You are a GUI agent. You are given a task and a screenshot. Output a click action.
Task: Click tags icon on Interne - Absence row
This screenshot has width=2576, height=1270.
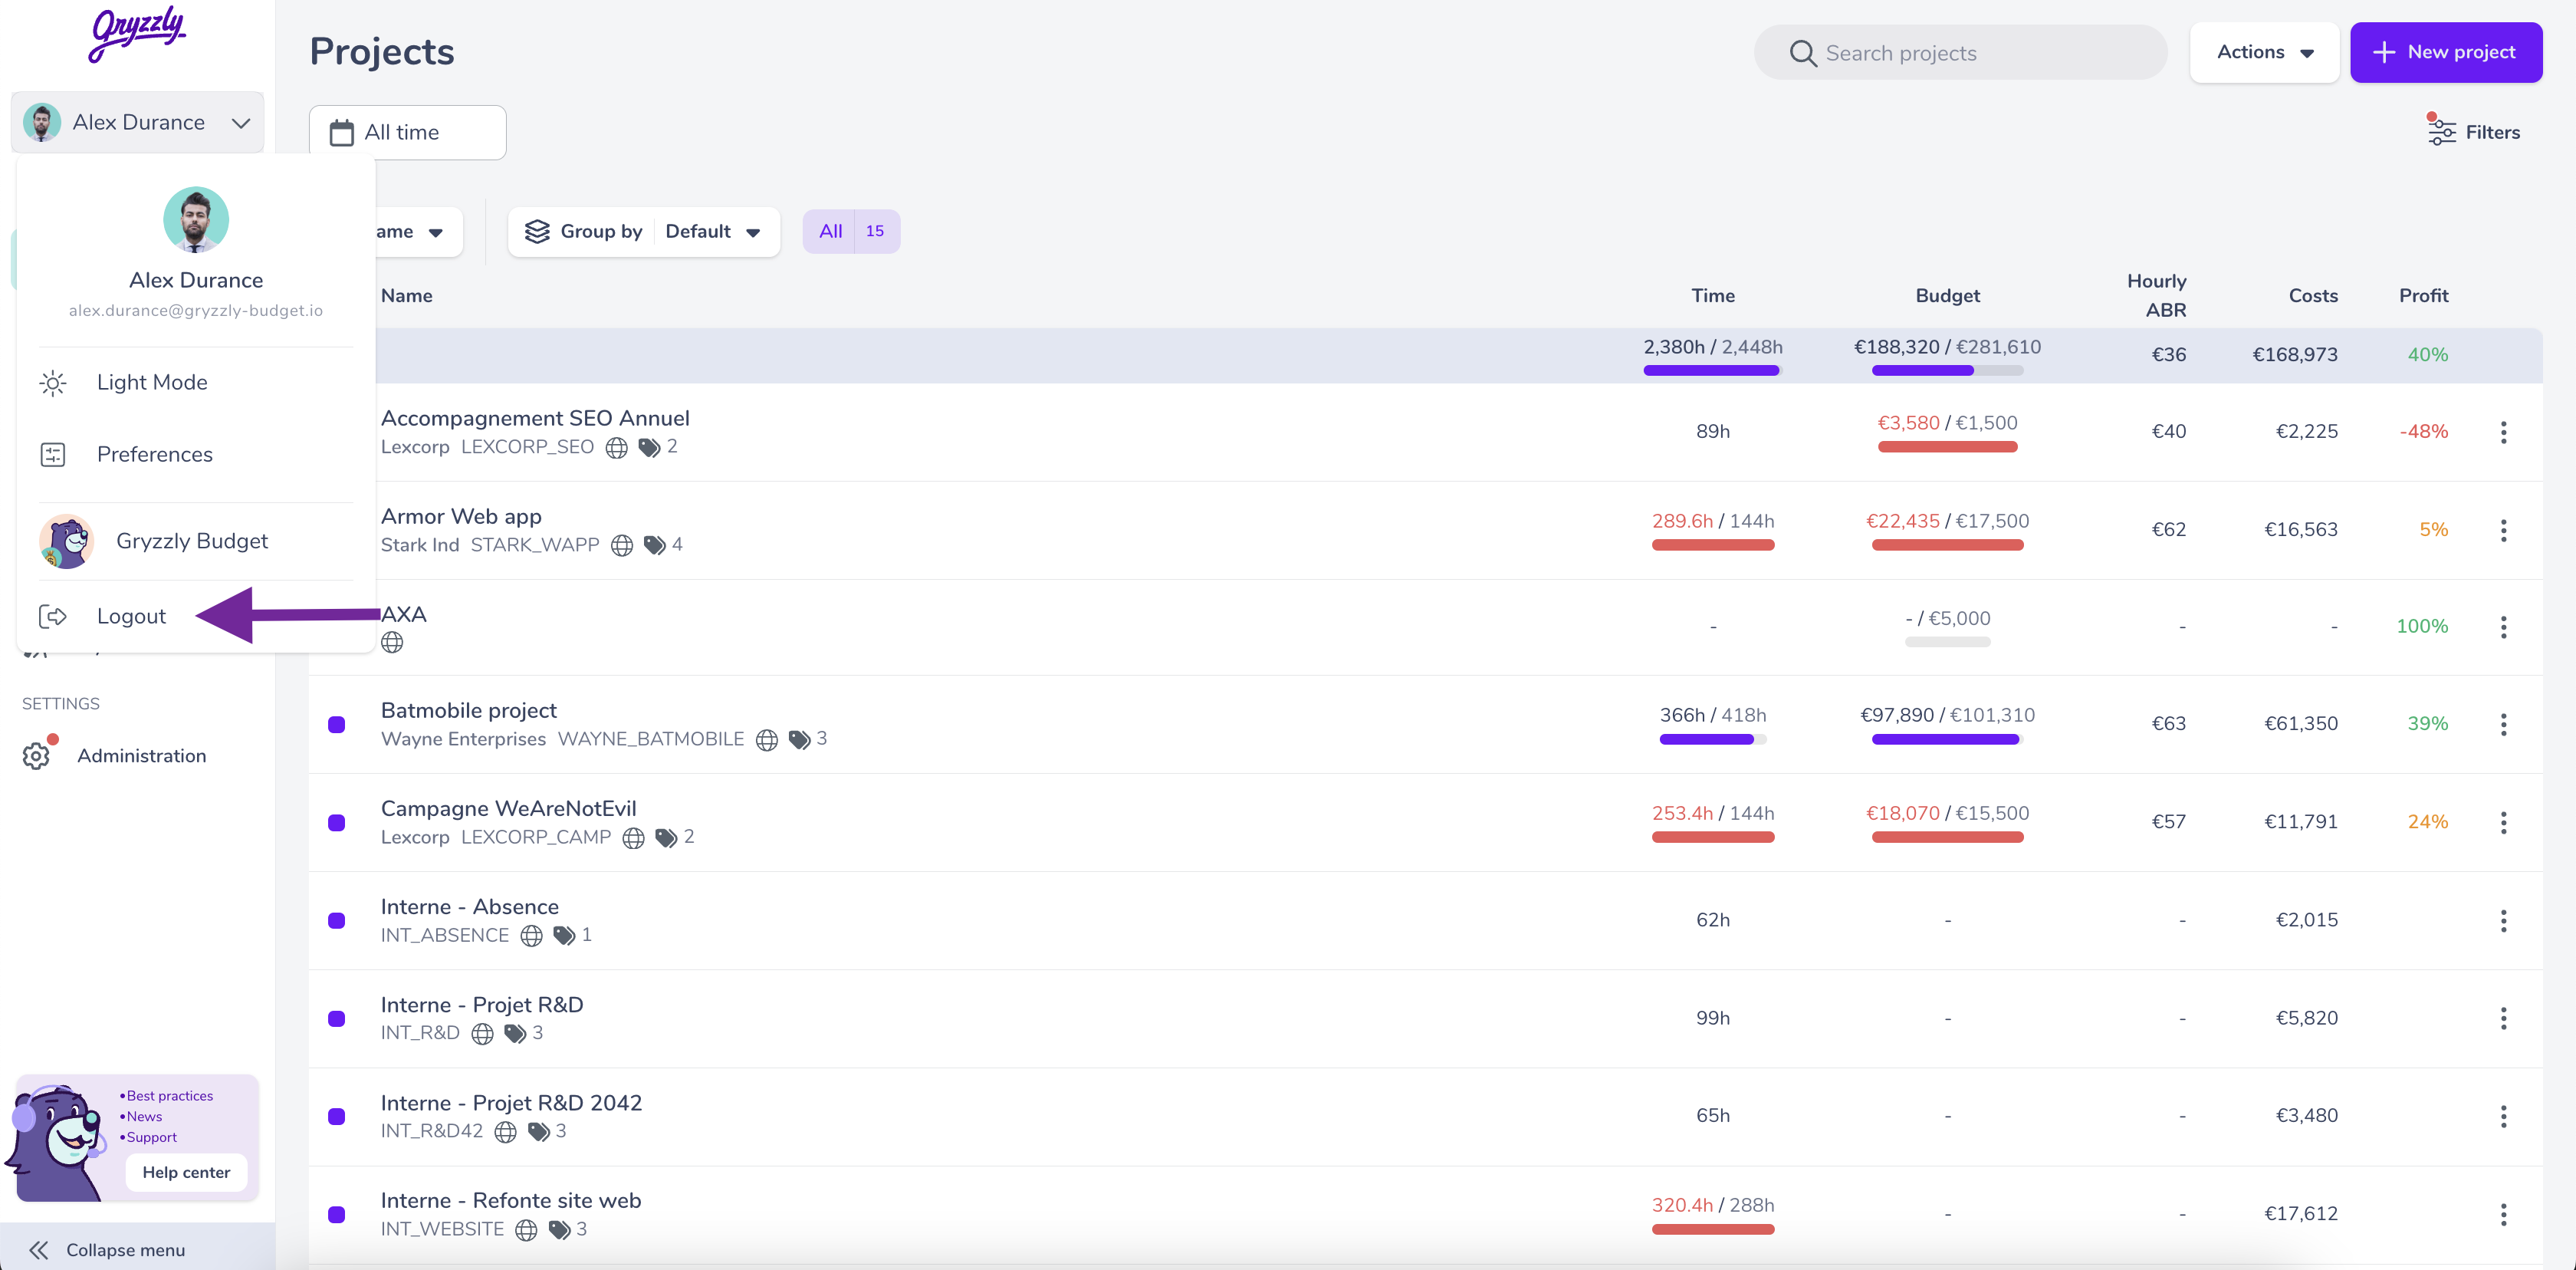tap(564, 936)
